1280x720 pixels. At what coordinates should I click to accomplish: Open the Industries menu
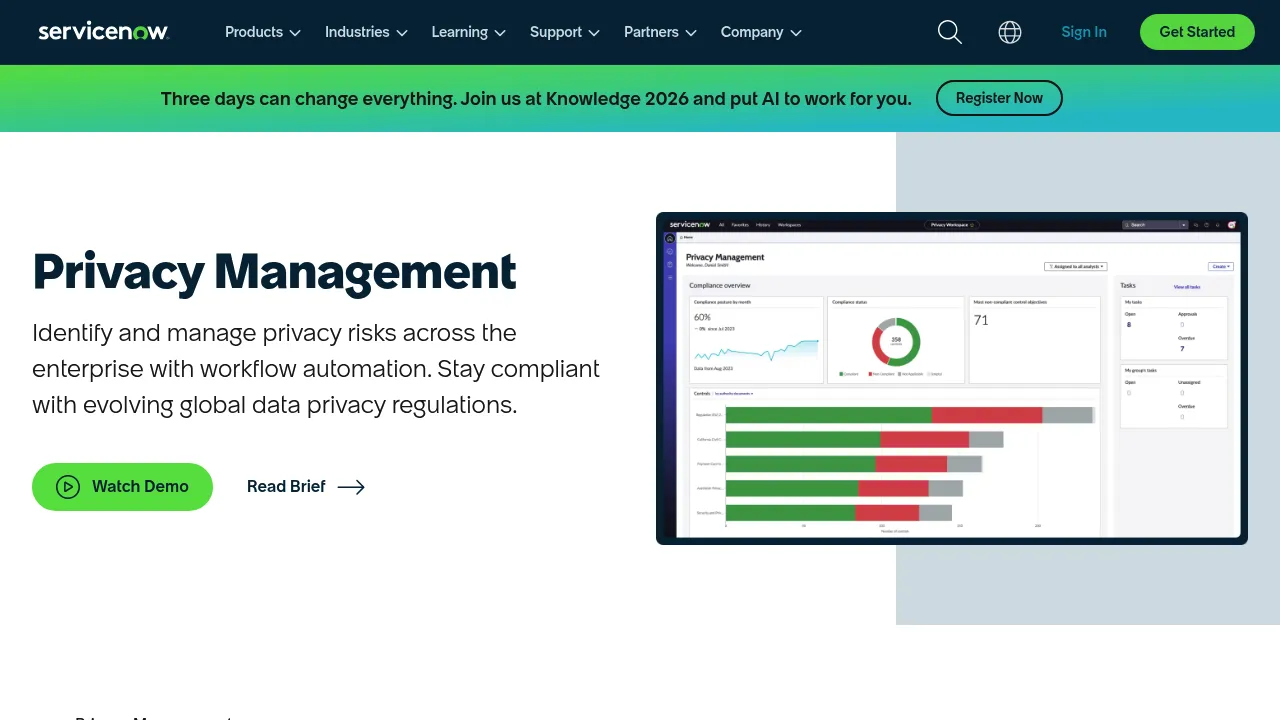tap(366, 32)
